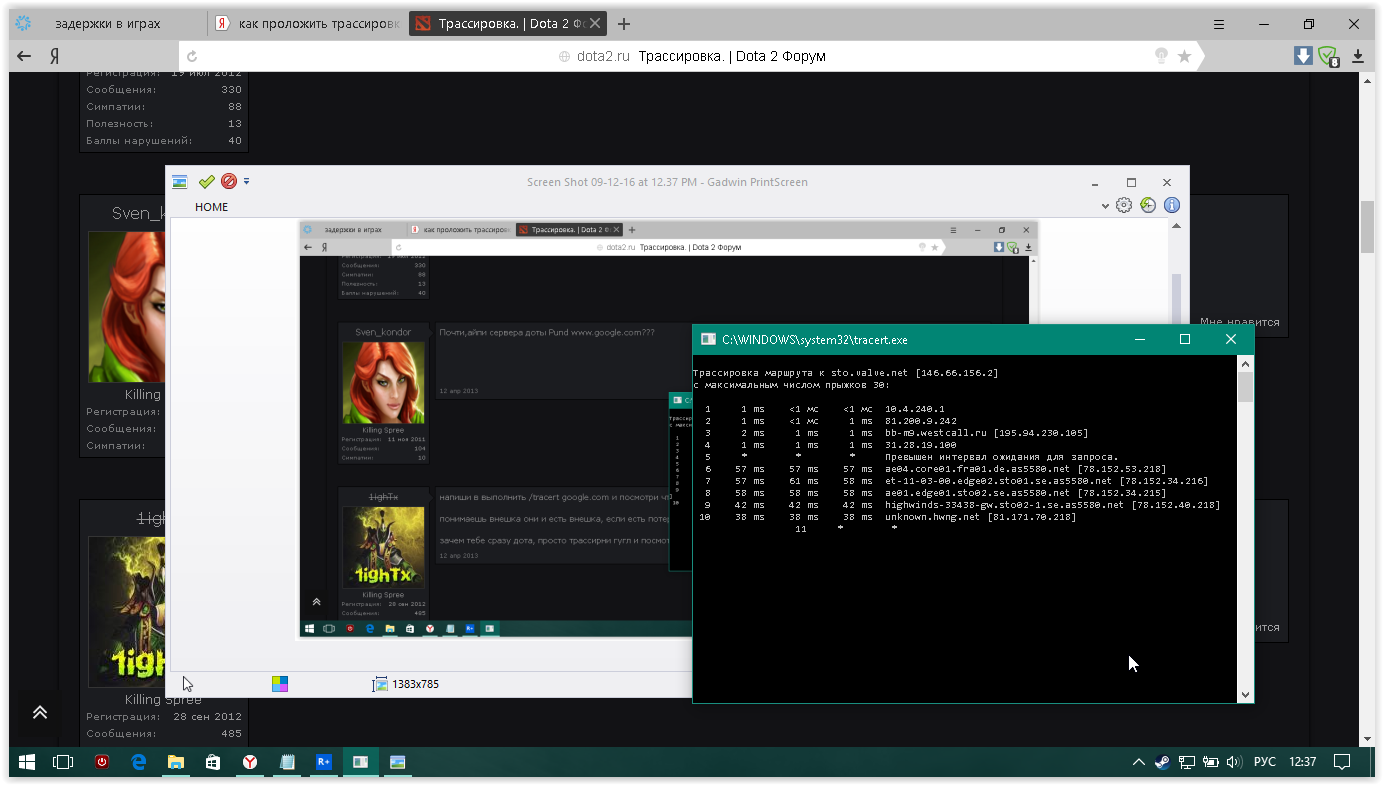Open the browser downloads icon
Image resolution: width=1383 pixels, height=785 pixels.
(x=1358, y=57)
